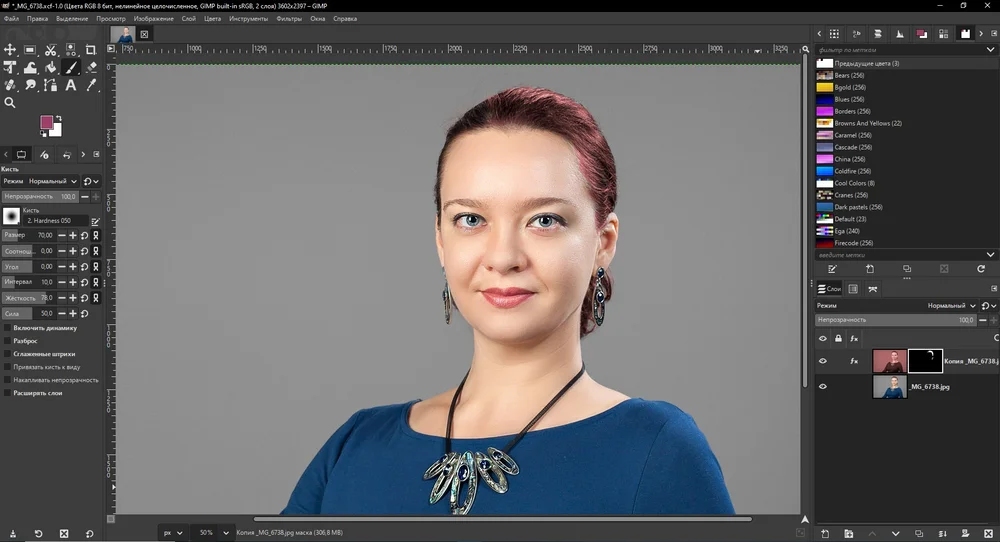Screen dimensions: 1000x542
Task: Delete the selected layer
Action: click(988, 533)
